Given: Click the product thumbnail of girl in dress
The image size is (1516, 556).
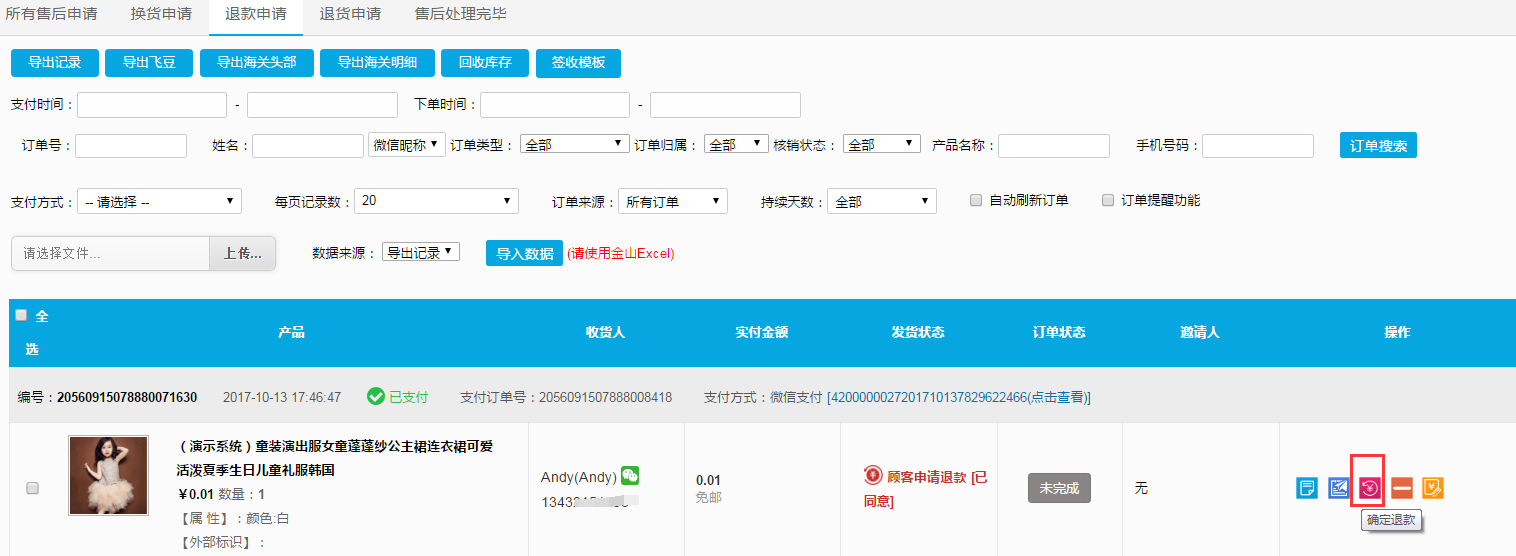Looking at the screenshot, I should (x=108, y=475).
